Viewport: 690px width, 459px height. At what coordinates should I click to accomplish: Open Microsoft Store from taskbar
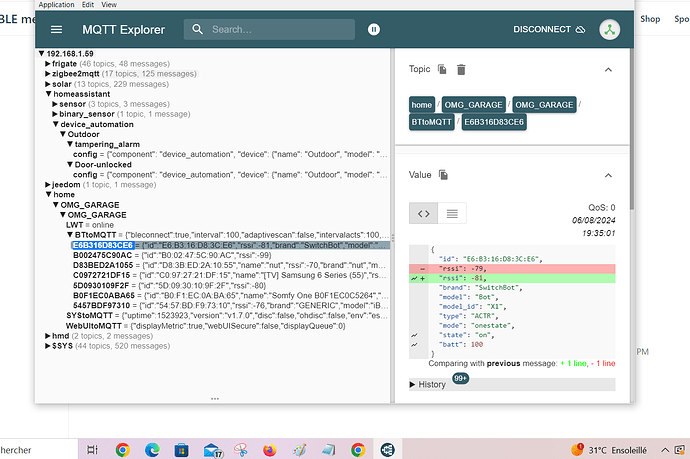point(181,450)
